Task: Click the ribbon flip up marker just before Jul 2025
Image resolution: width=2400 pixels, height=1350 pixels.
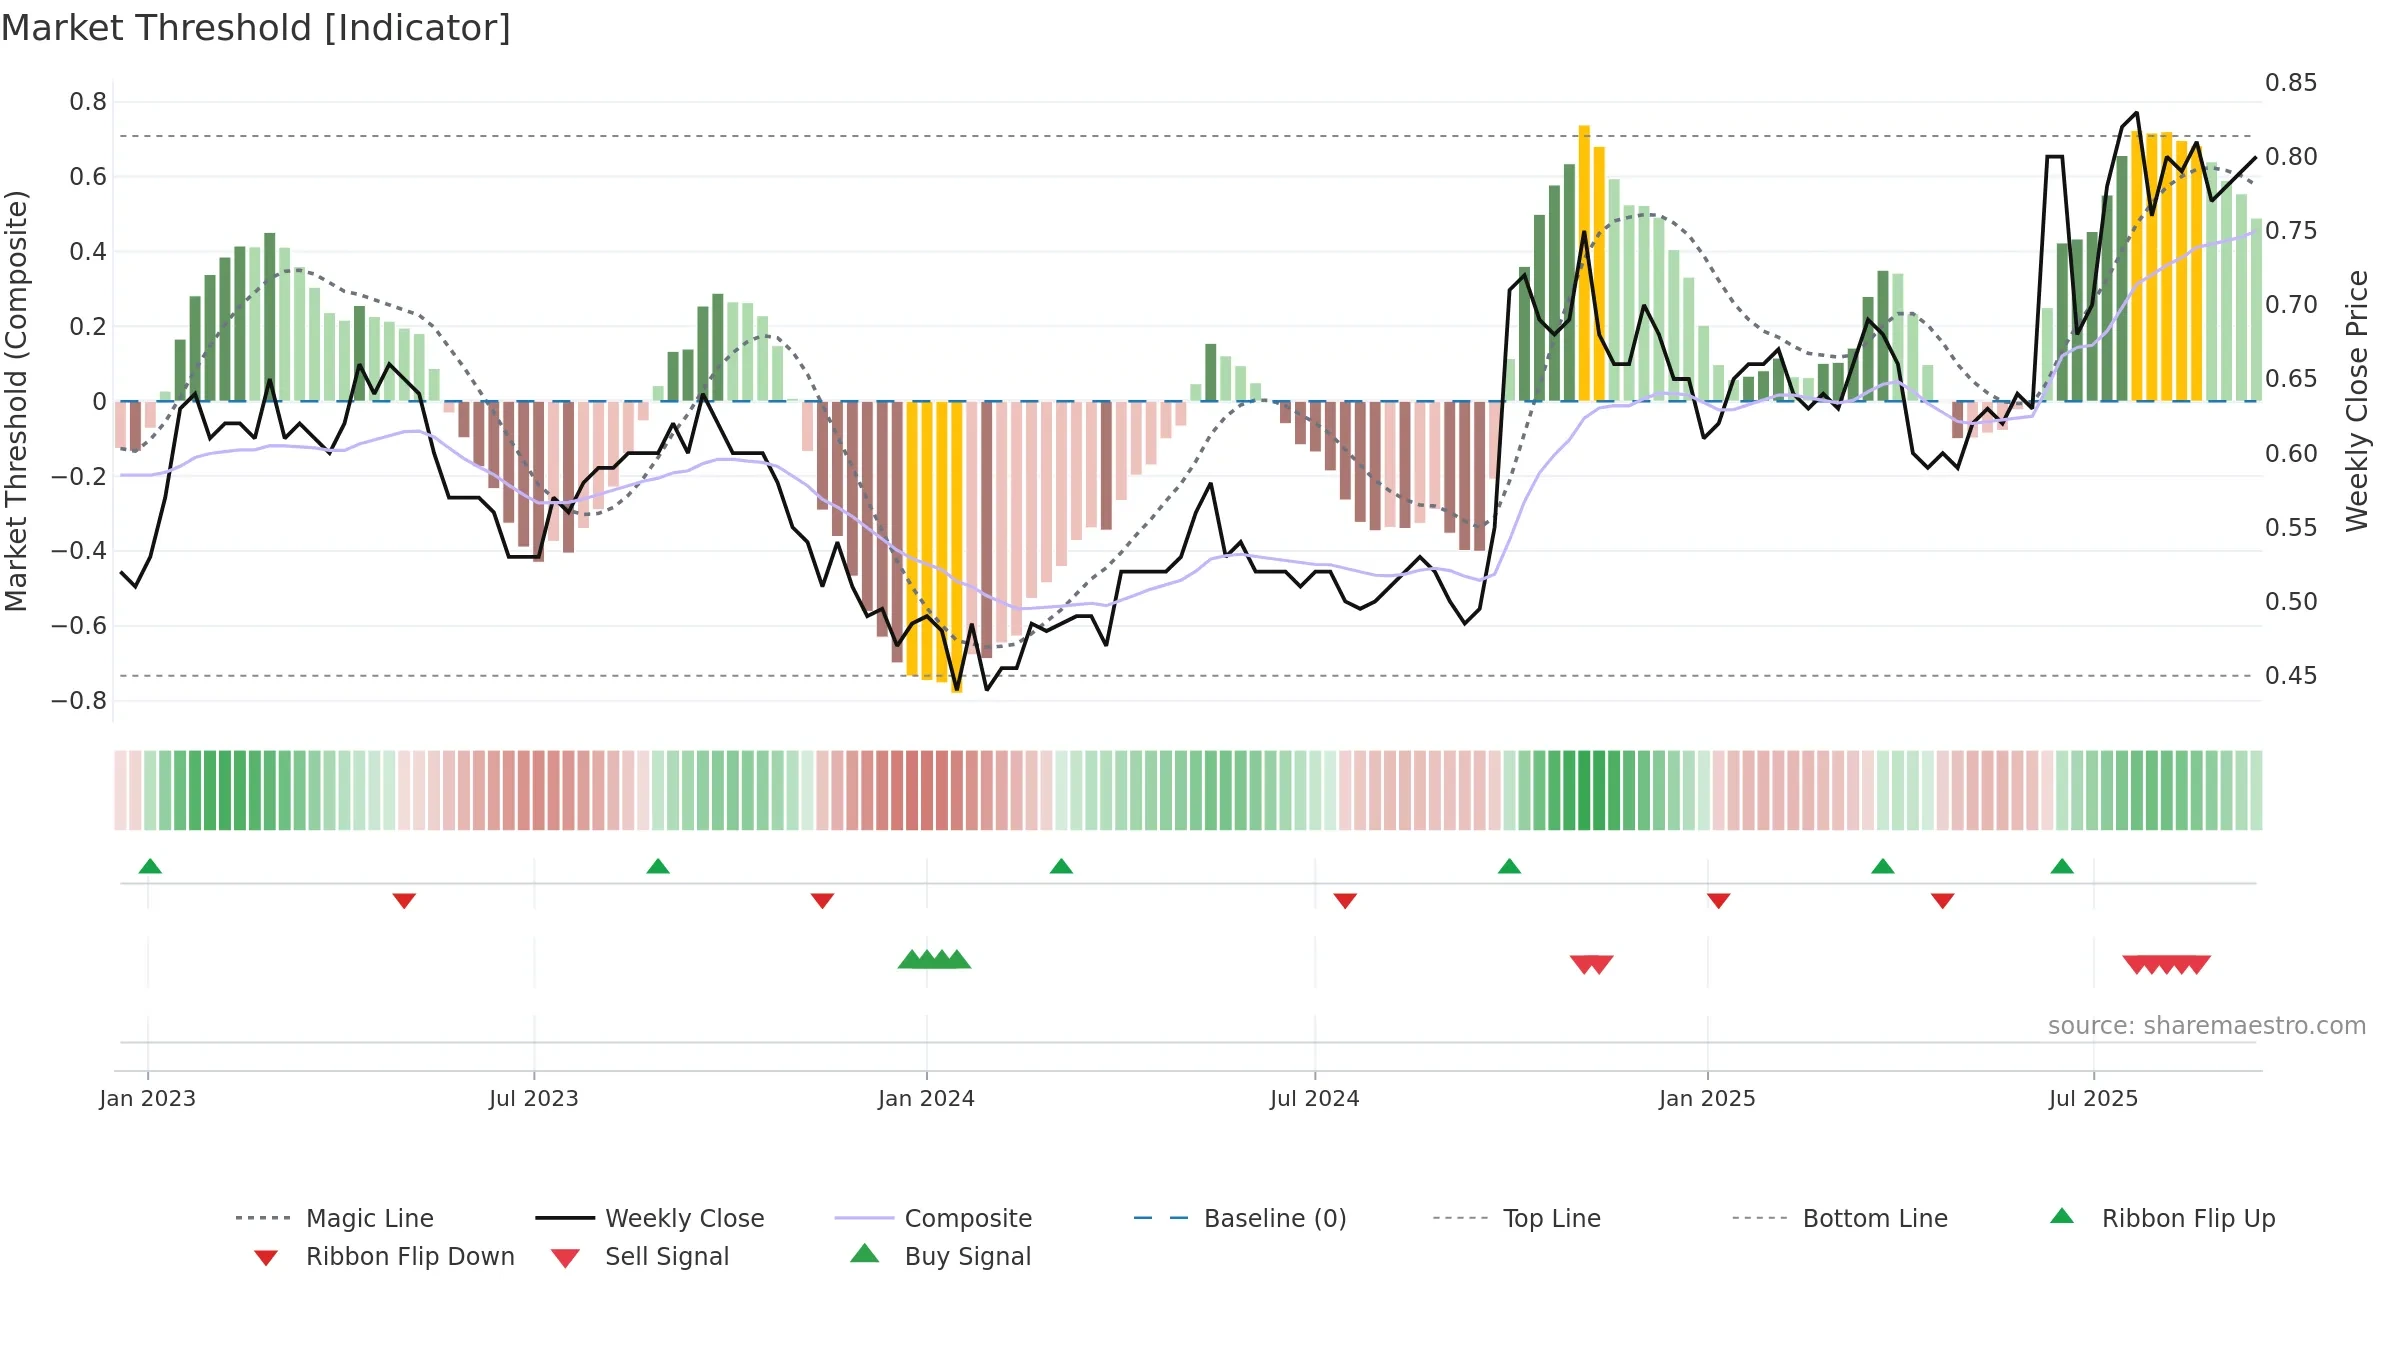Action: [2062, 866]
